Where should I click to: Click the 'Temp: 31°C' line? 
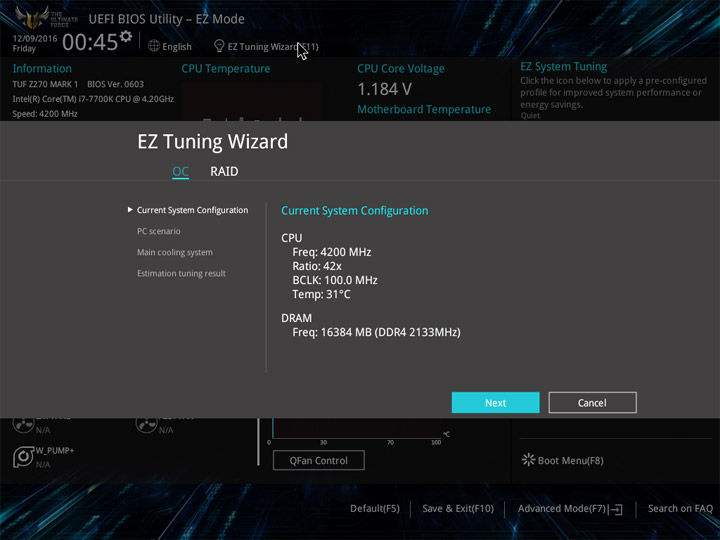321,294
